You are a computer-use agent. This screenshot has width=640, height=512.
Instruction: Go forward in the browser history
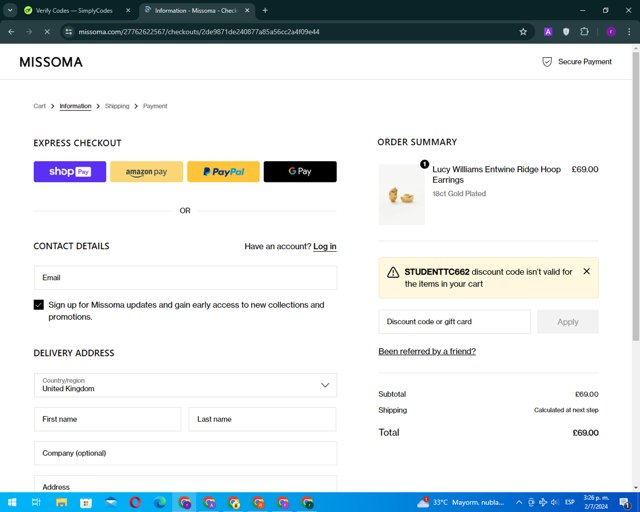coord(29,32)
